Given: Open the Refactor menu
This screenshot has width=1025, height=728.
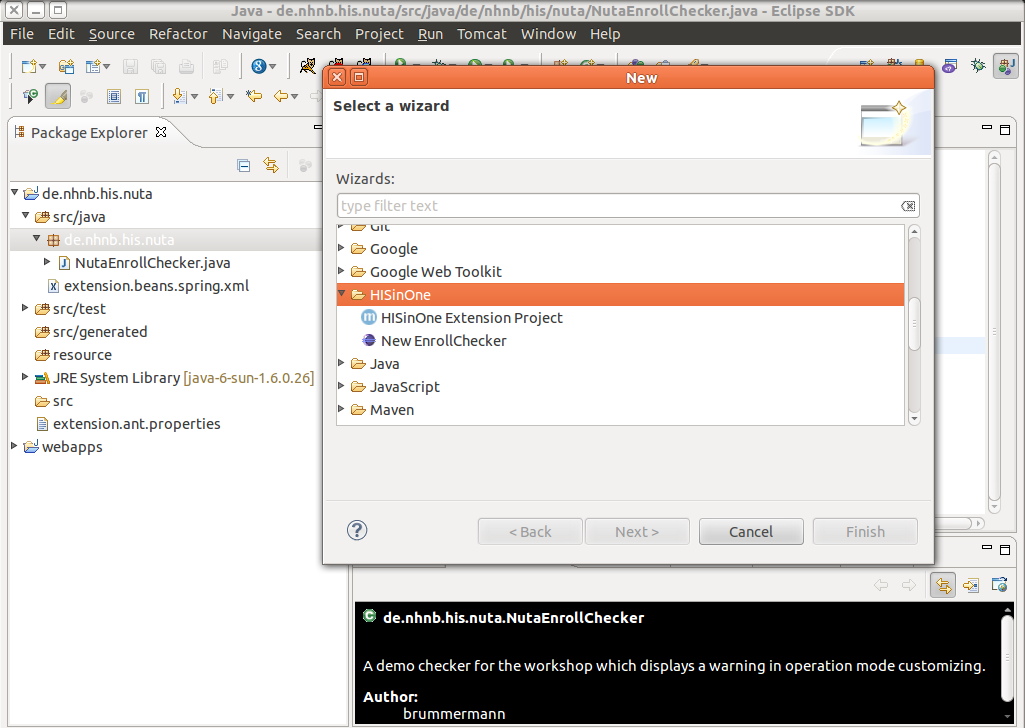Looking at the screenshot, I should click(177, 34).
